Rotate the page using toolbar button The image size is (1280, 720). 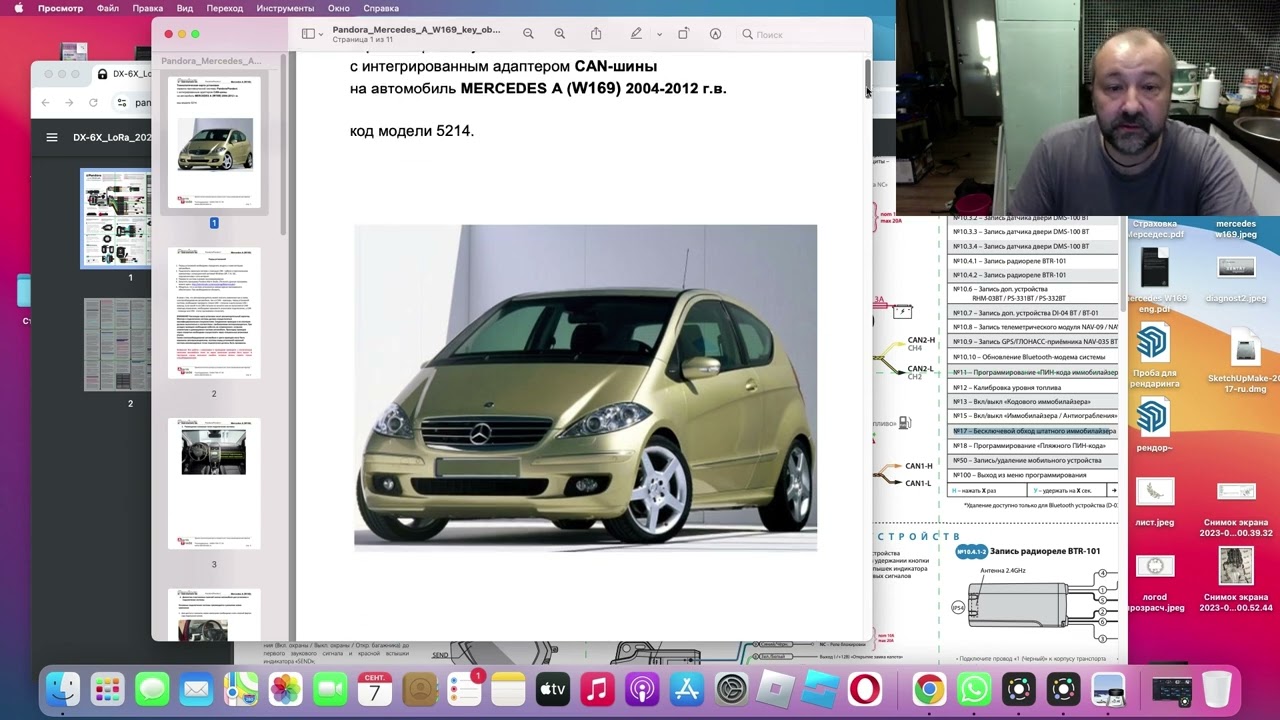(x=683, y=34)
